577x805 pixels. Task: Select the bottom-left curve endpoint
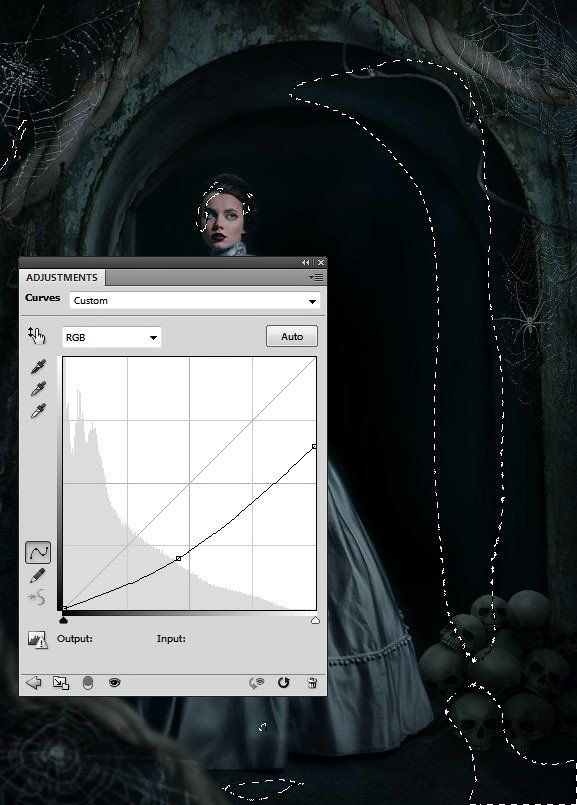pos(64,609)
